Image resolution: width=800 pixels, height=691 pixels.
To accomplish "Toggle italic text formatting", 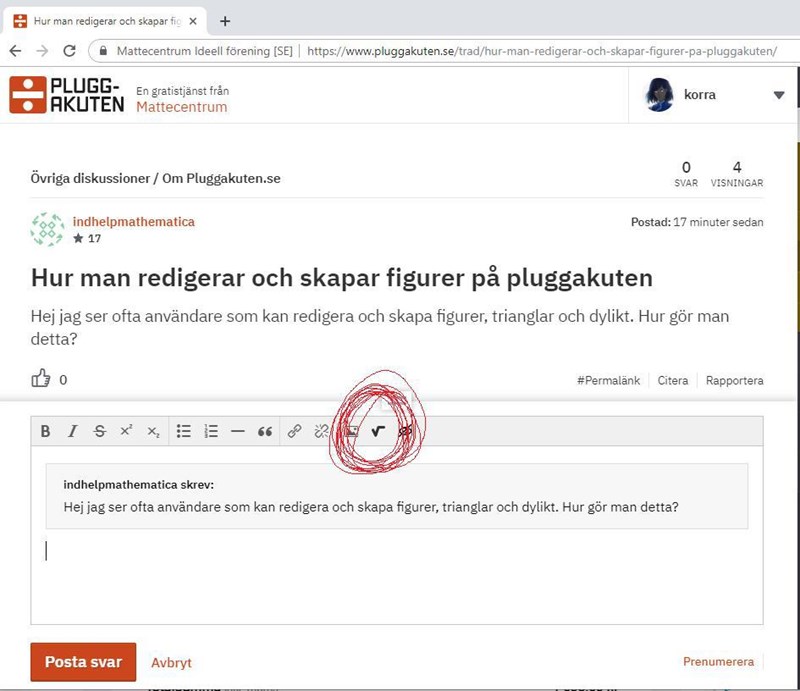I will click(72, 432).
